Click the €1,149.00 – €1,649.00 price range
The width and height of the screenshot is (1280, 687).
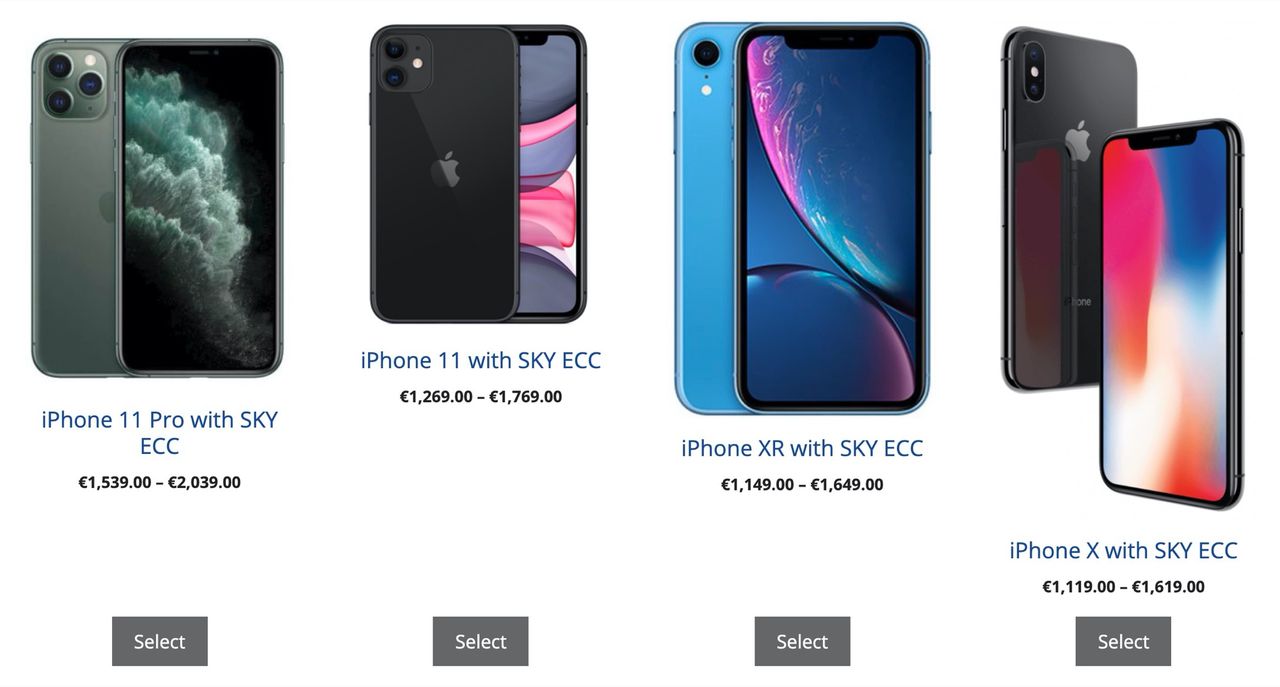point(802,484)
